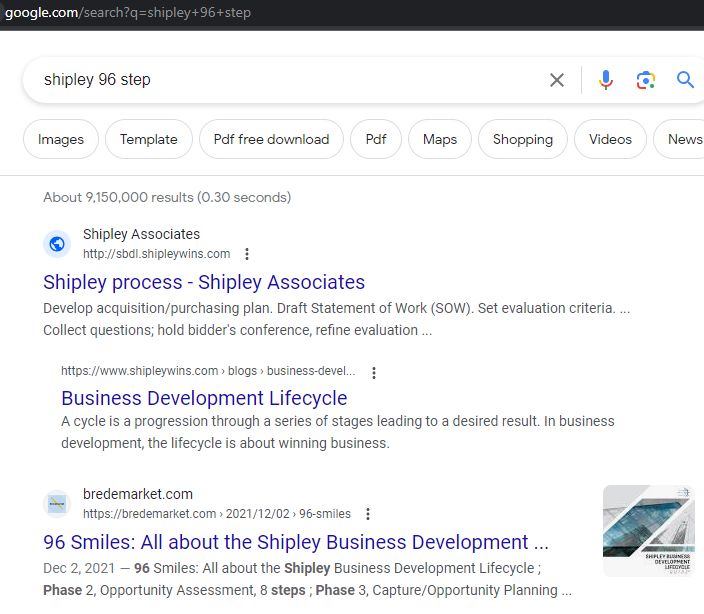Click the bredemarket.com site favicon
The height and width of the screenshot is (614, 704).
point(58,503)
